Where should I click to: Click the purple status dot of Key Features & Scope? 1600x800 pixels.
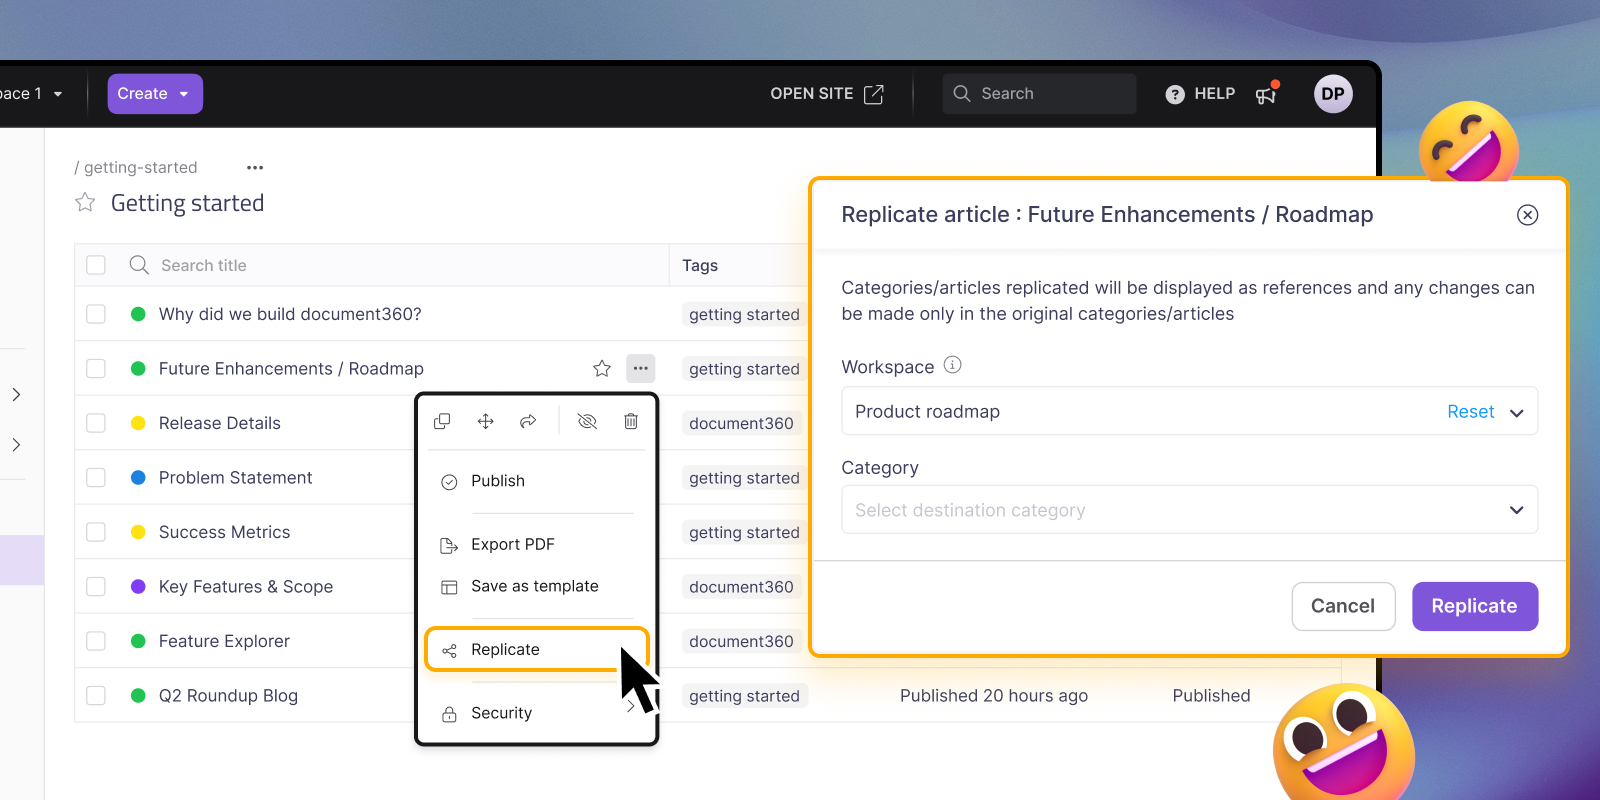coord(138,587)
